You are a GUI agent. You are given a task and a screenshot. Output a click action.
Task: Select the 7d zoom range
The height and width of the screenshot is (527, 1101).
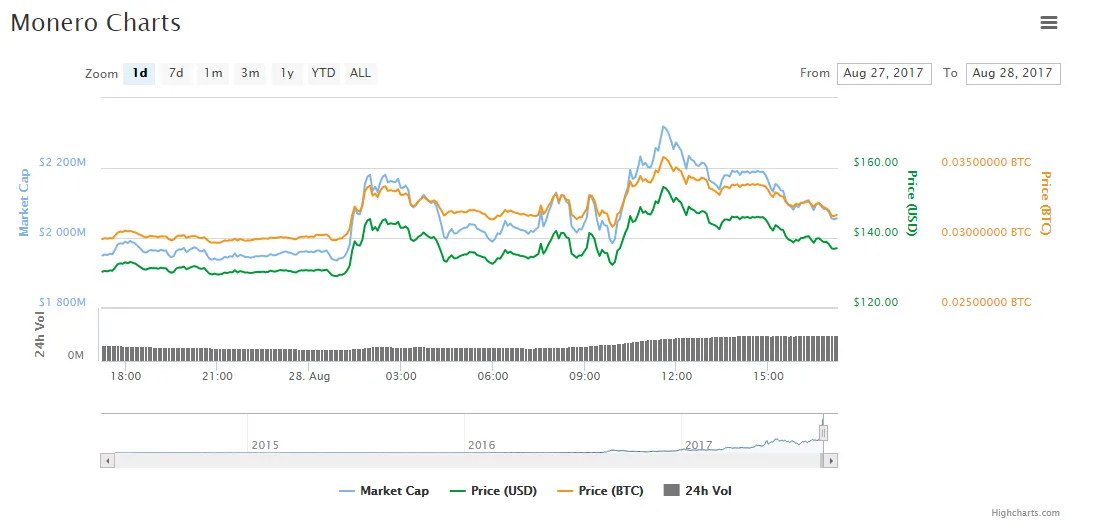click(x=176, y=73)
